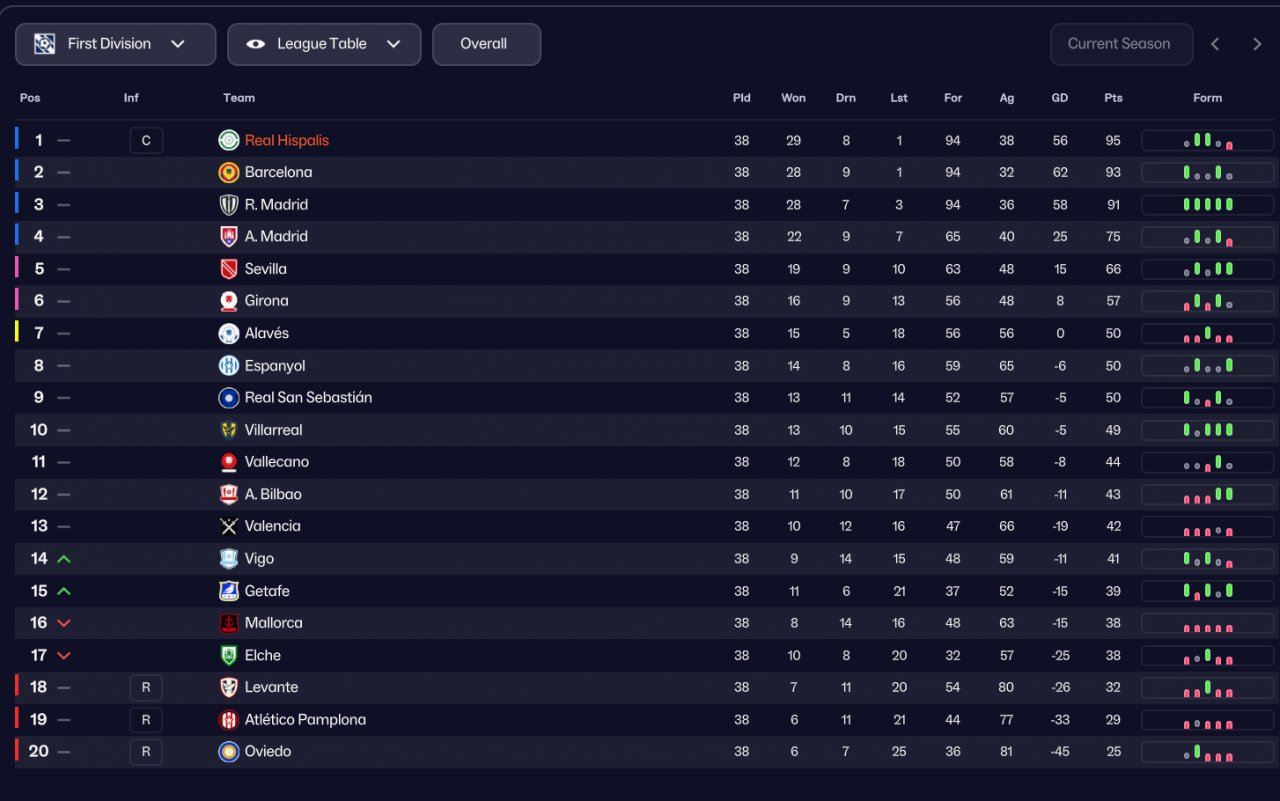Image resolution: width=1280 pixels, height=801 pixels.
Task: Select the Overall table filter button
Action: pos(486,44)
